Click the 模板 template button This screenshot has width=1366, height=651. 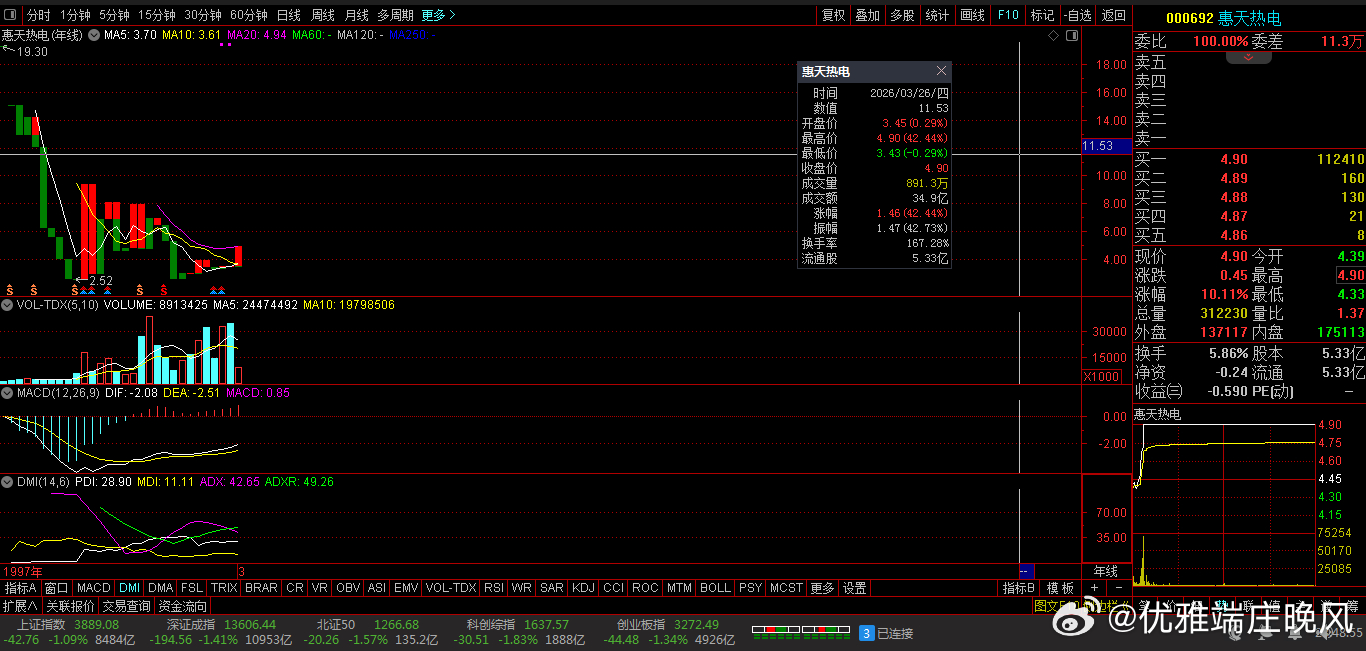pos(1060,588)
